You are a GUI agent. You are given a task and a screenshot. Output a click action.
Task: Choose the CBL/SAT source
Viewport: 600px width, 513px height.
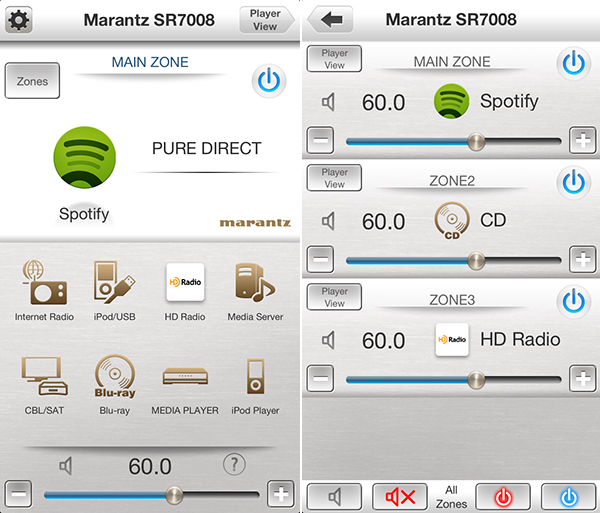44,385
